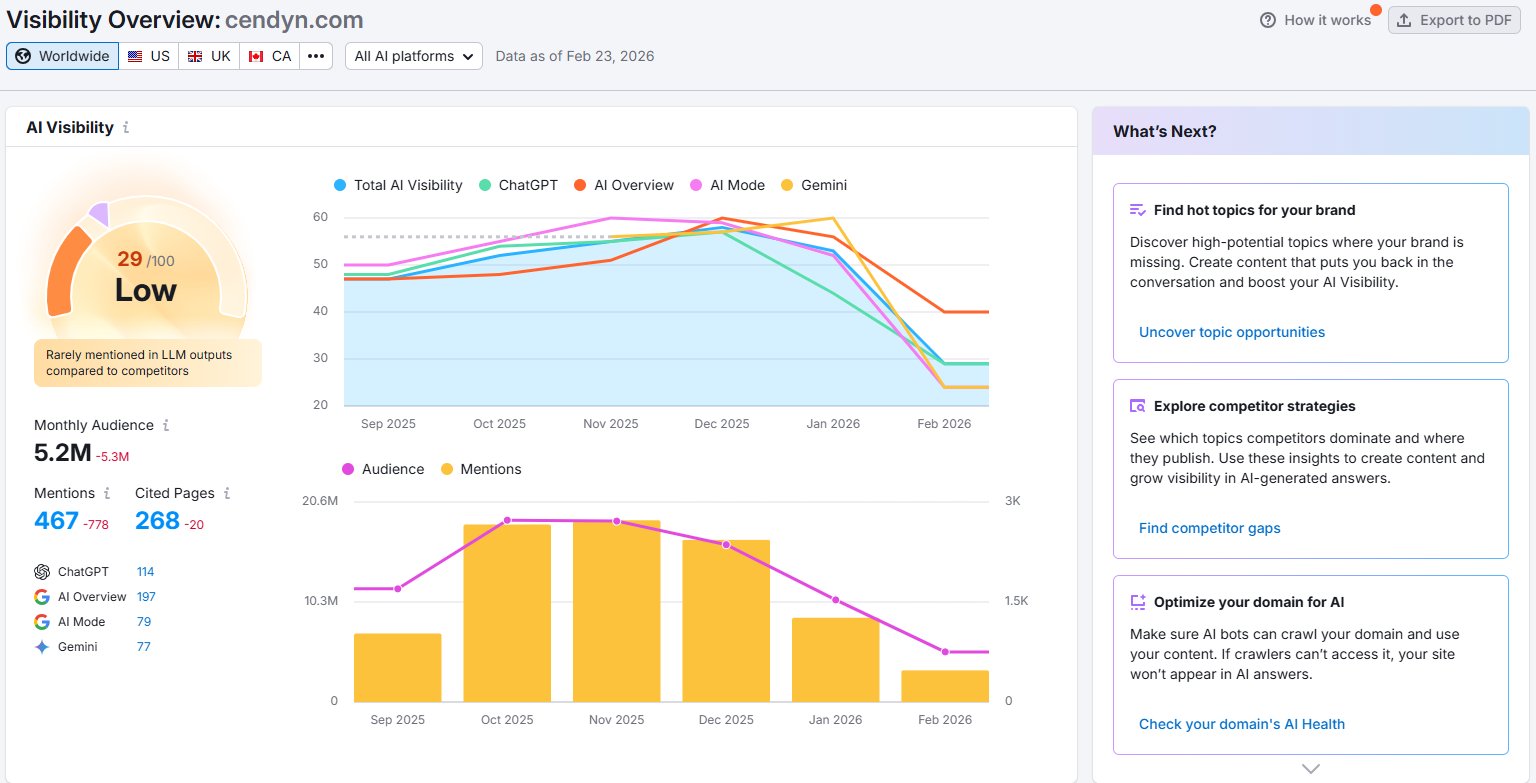The width and height of the screenshot is (1536, 783).
Task: Click the US flag icon
Action: point(135,56)
